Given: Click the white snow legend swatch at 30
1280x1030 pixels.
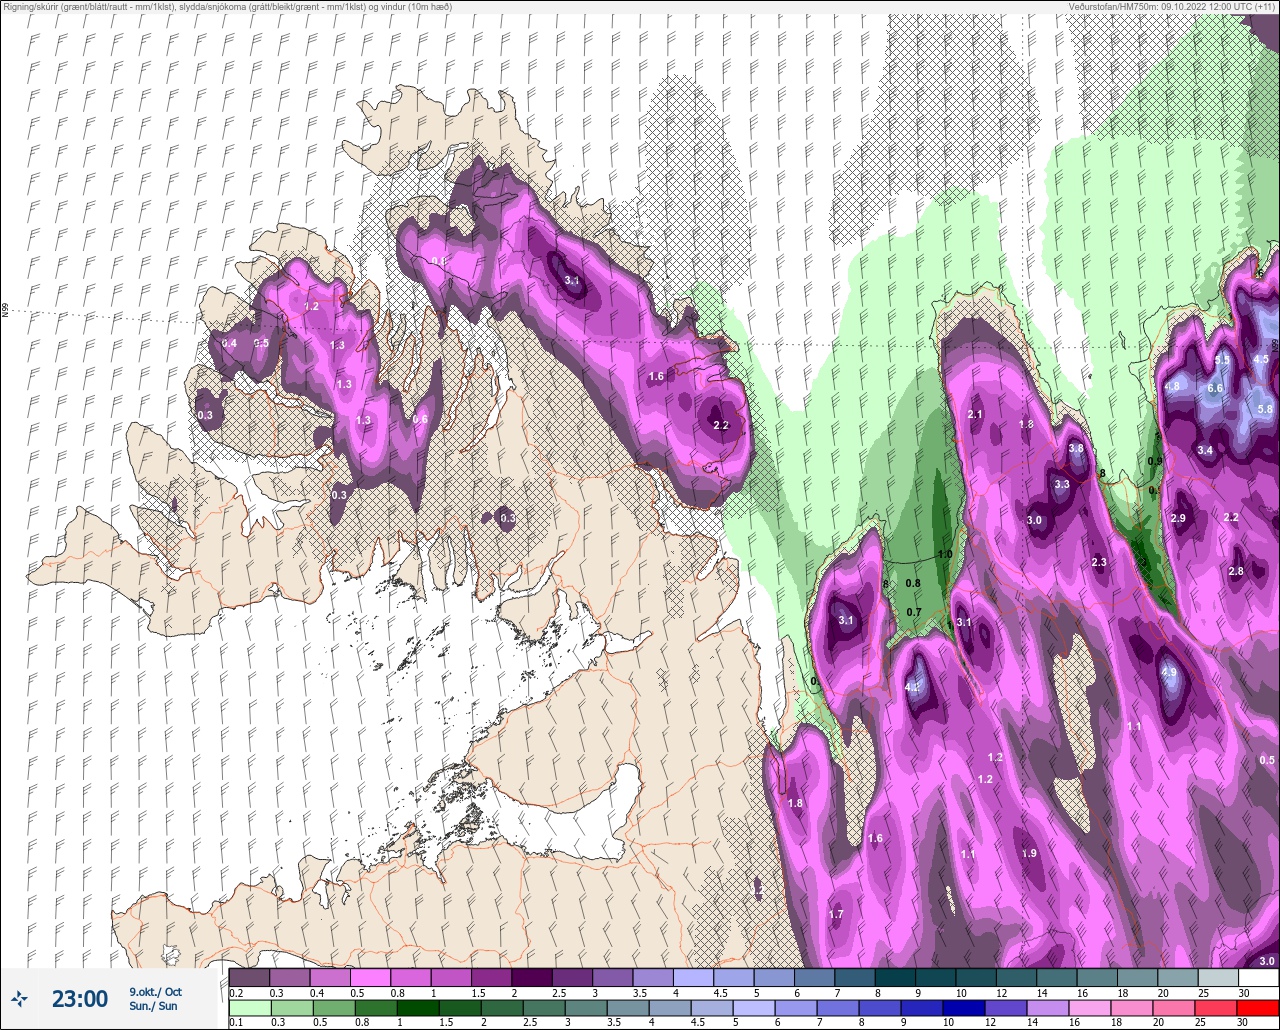Looking at the screenshot, I should pyautogui.click(x=1258, y=977).
